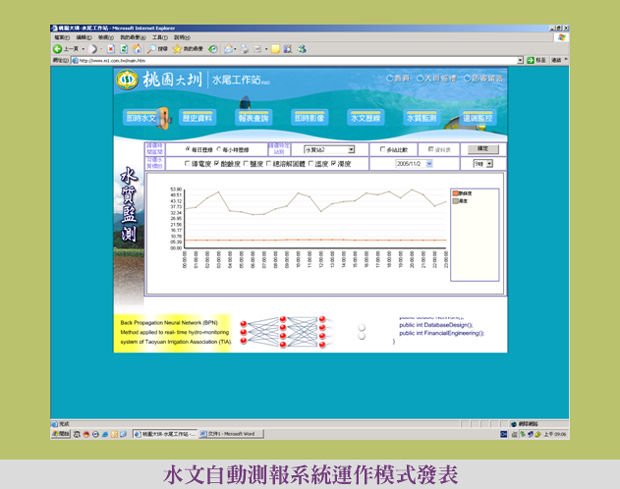Viewport: 620px width, 489px height.
Task: Open the 水質監測 navigation tab
Action: (421, 118)
